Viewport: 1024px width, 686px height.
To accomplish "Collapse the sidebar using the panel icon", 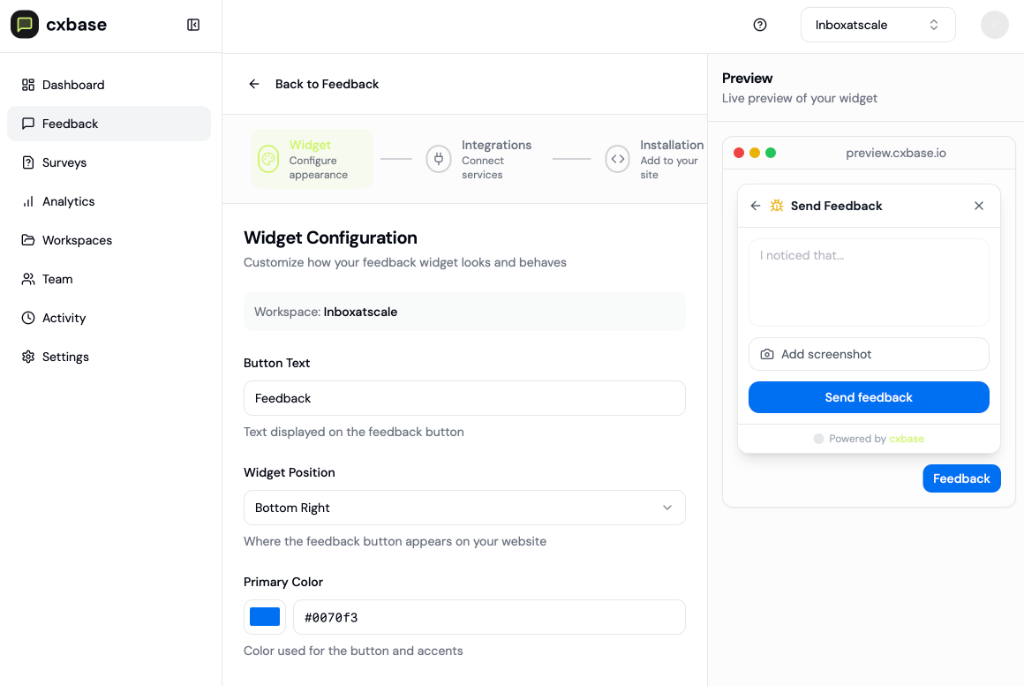I will tap(193, 24).
